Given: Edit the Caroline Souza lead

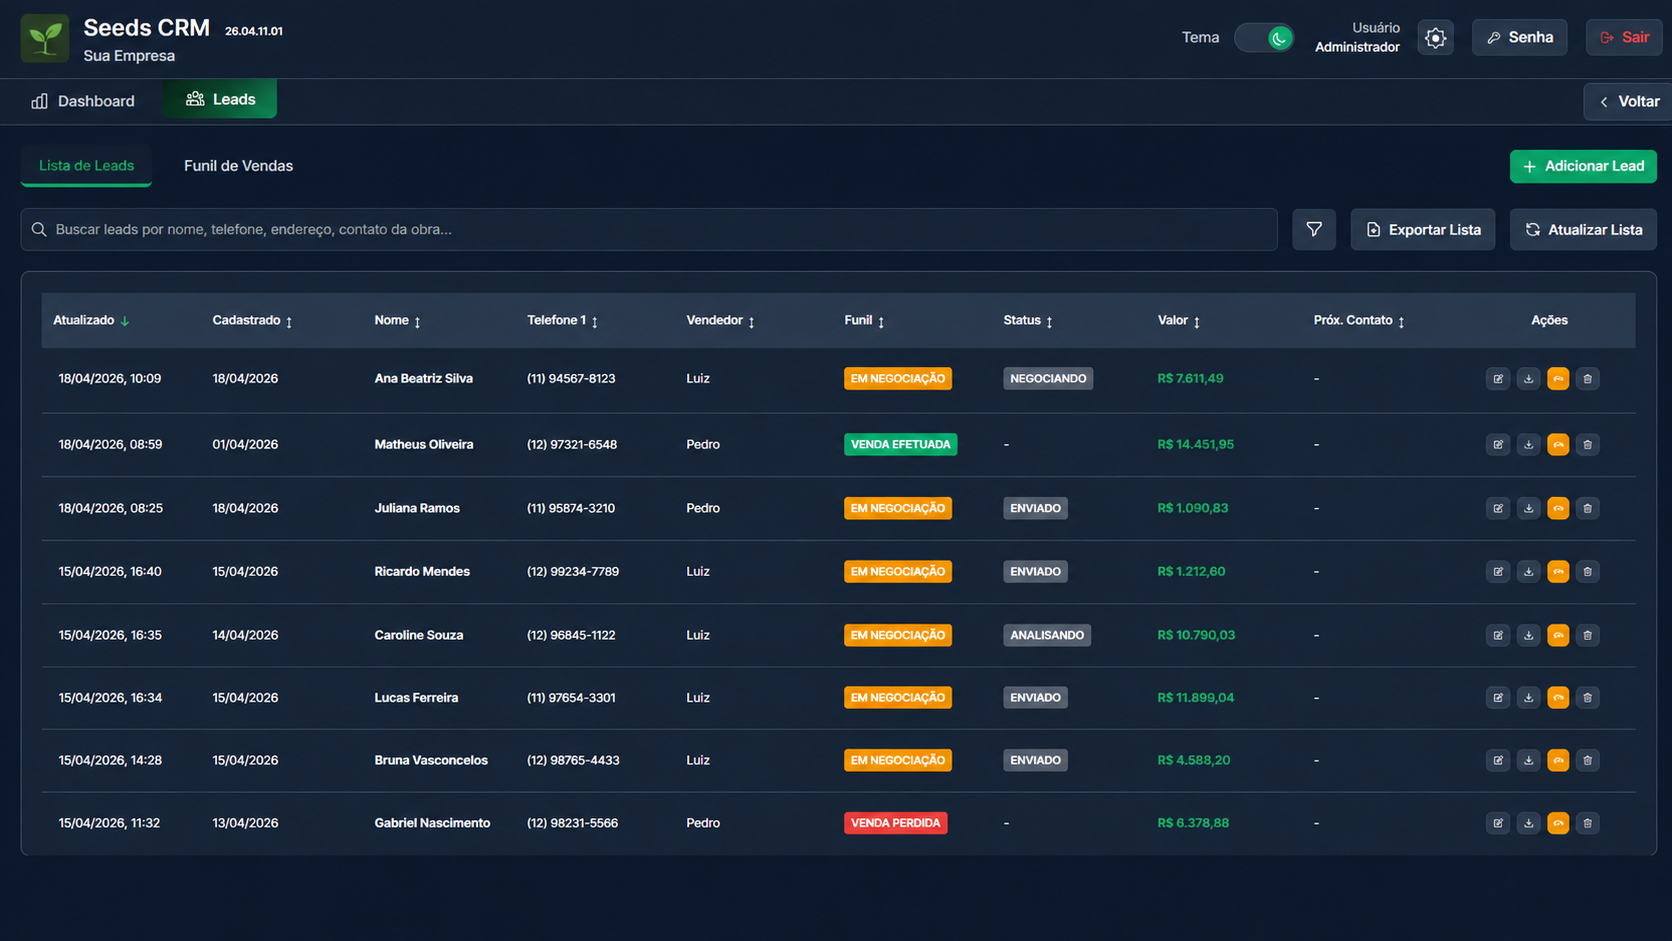Looking at the screenshot, I should click(x=1498, y=635).
